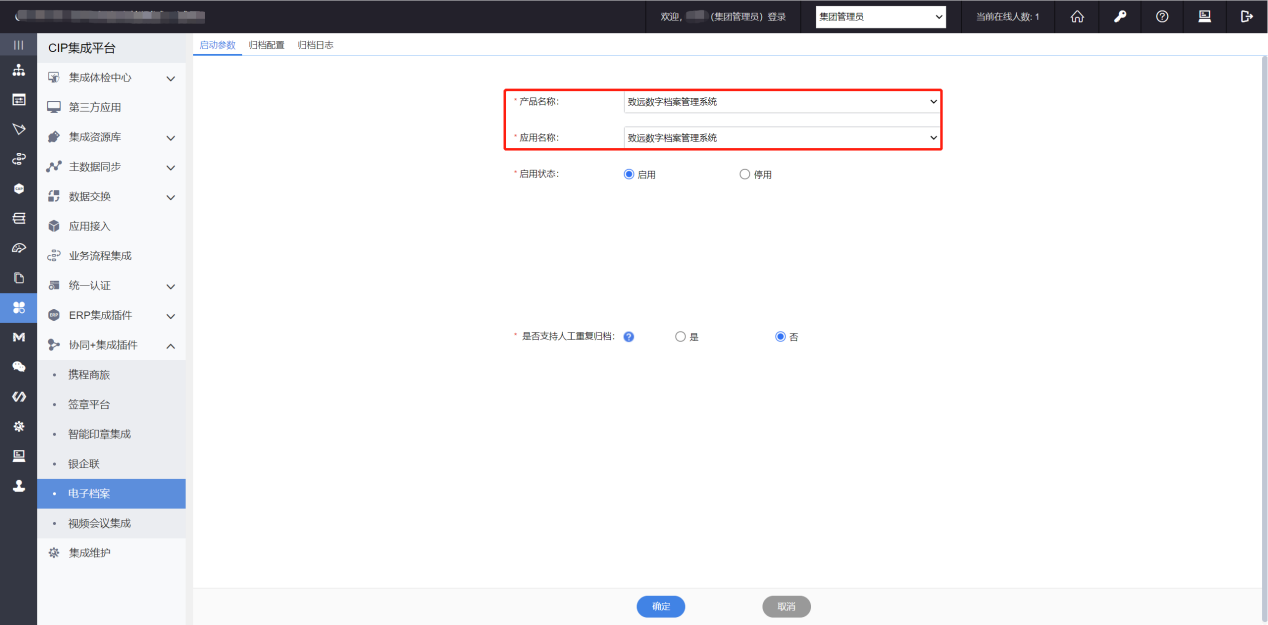The width and height of the screenshot is (1268, 625).
Task: Click the code brackets icon in left rail
Action: 18,396
